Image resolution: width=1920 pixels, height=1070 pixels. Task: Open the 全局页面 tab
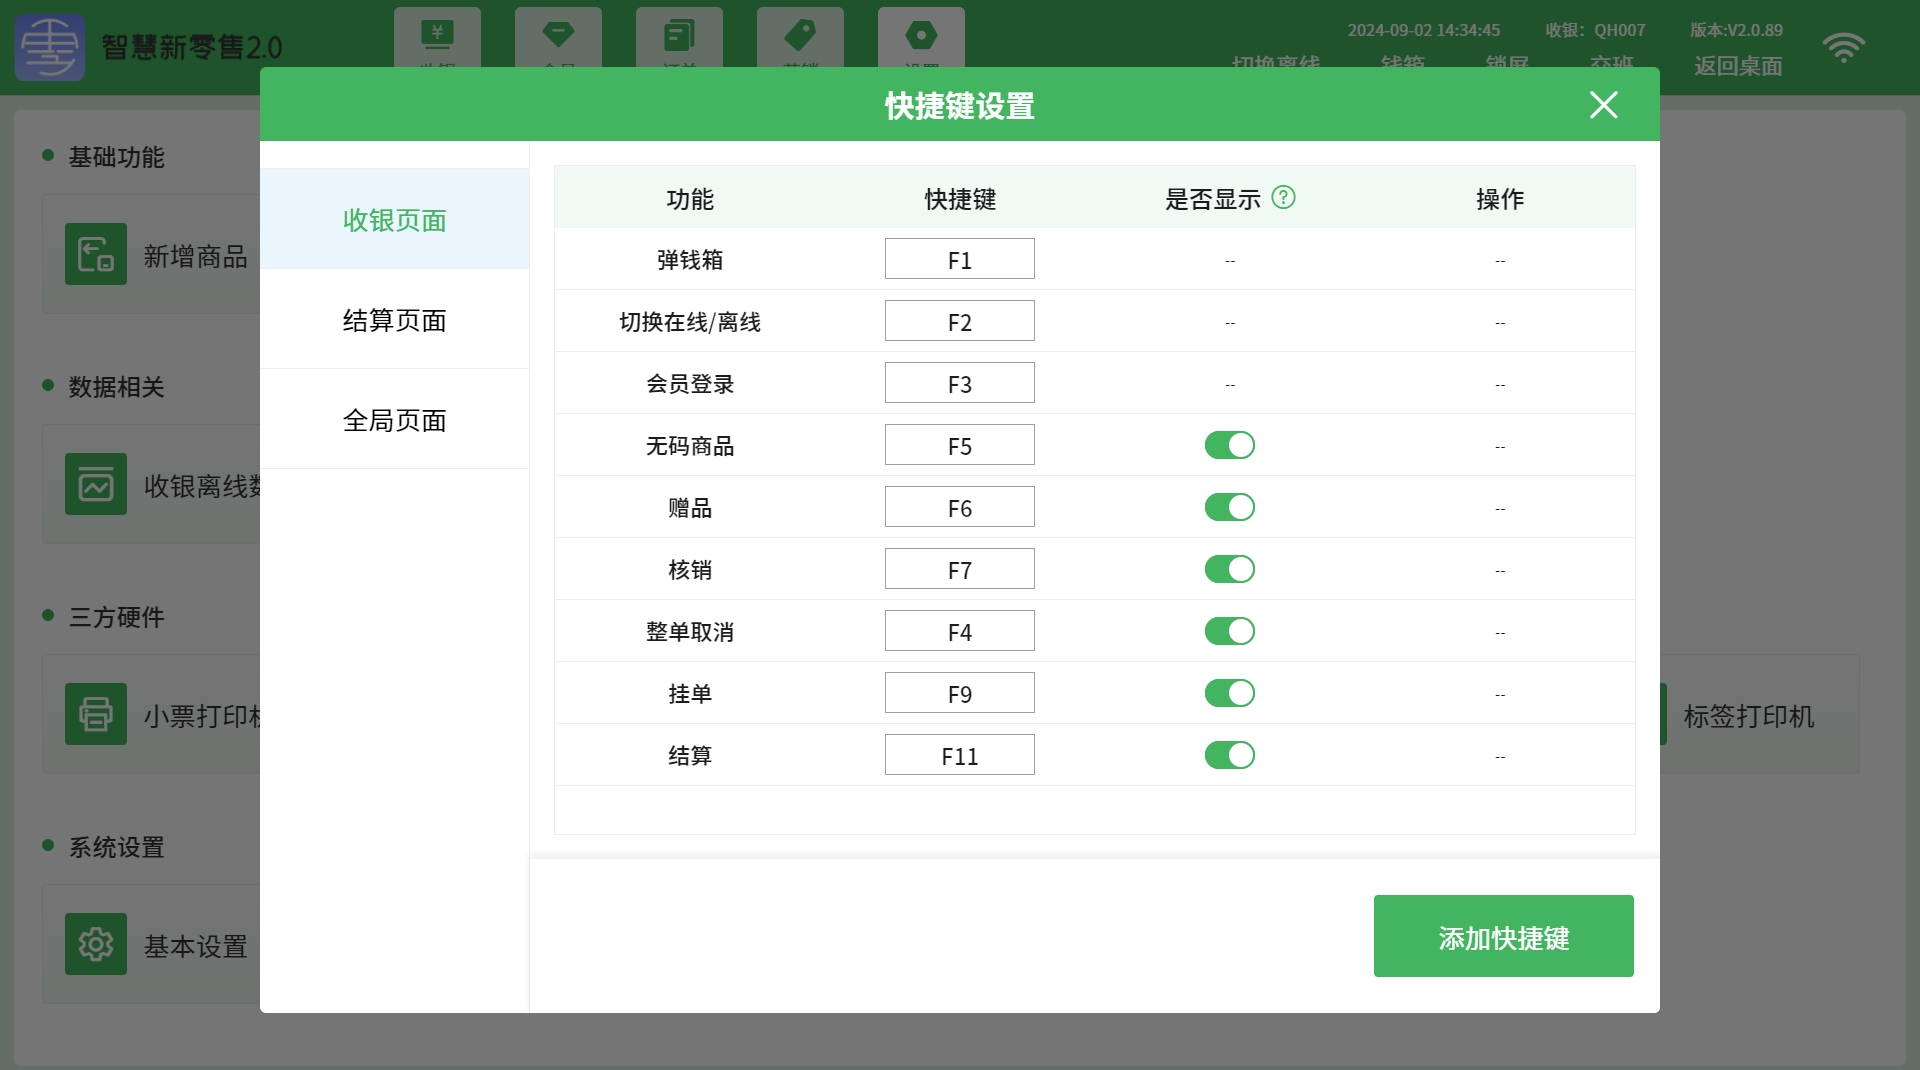(x=394, y=419)
